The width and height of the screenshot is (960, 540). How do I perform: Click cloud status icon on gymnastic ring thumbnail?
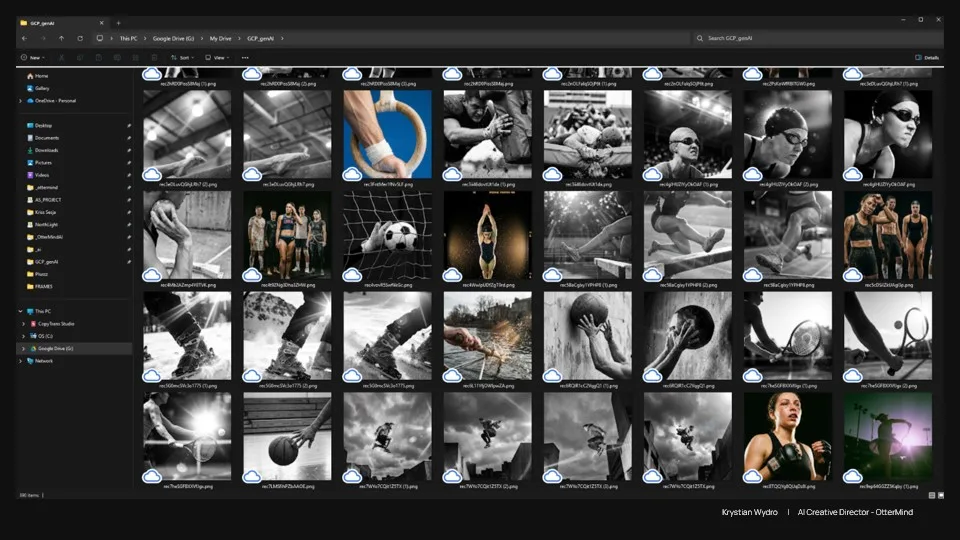coord(352,174)
